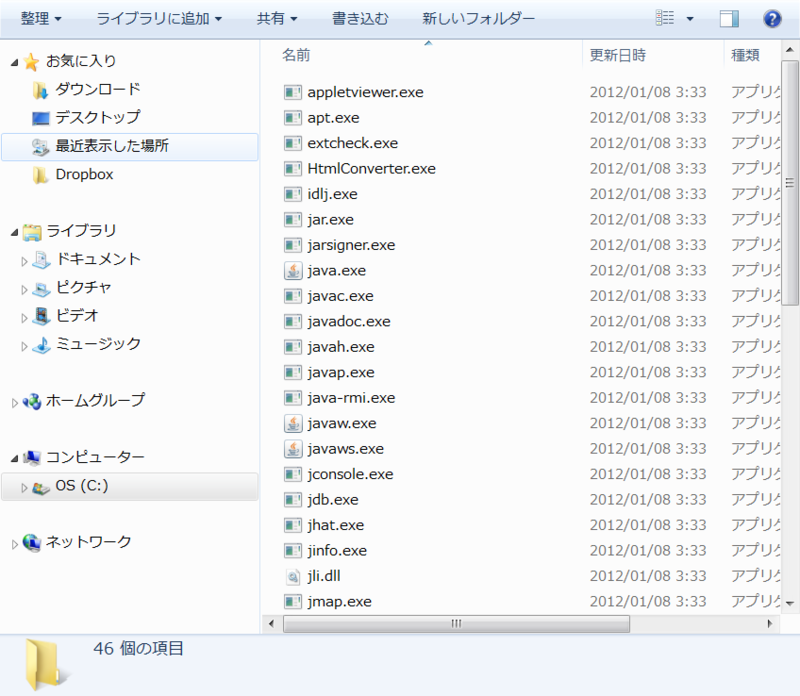The image size is (800, 696).
Task: Click the jli.dll gear file icon
Action: pos(293,577)
